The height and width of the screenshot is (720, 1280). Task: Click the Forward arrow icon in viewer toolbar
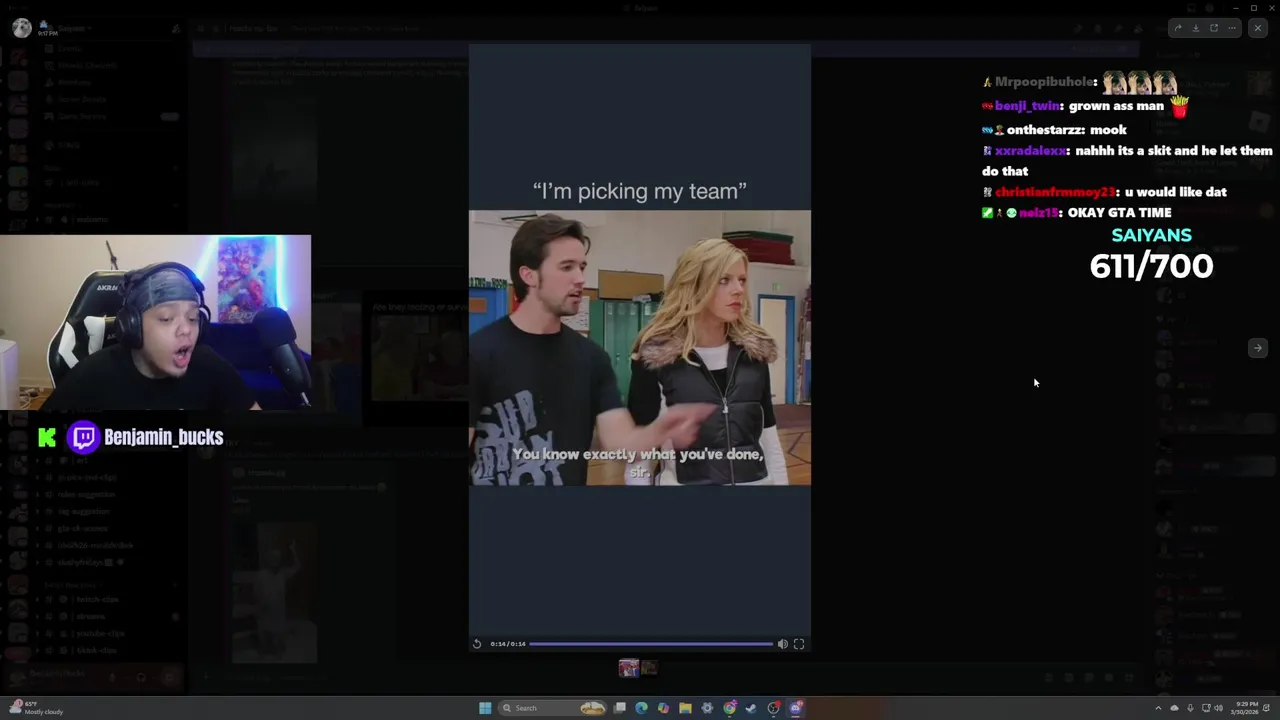tap(1178, 28)
